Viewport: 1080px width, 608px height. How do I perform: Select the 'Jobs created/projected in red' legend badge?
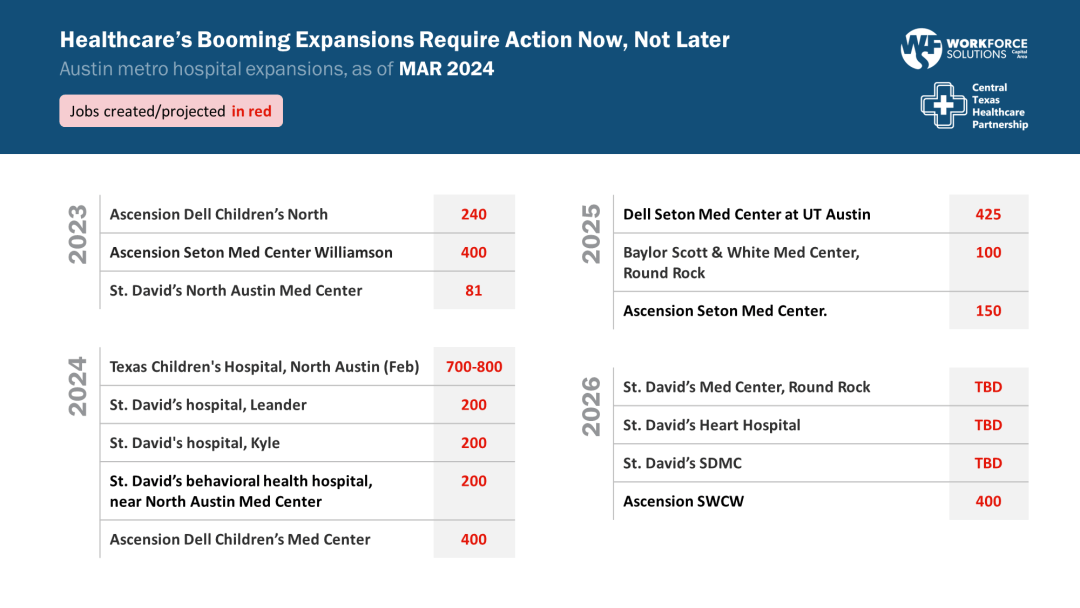(171, 111)
